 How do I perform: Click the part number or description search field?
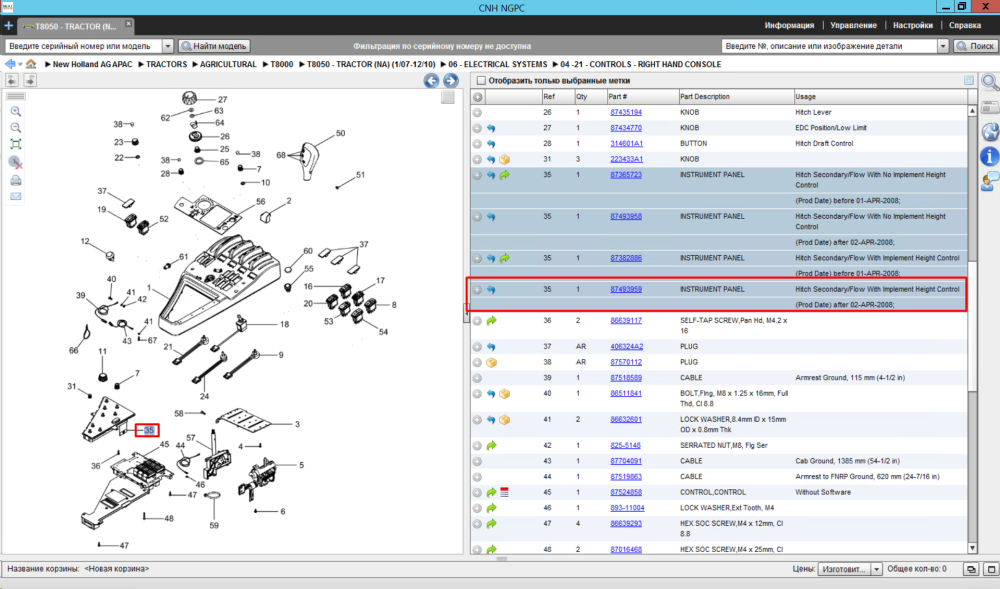click(829, 46)
